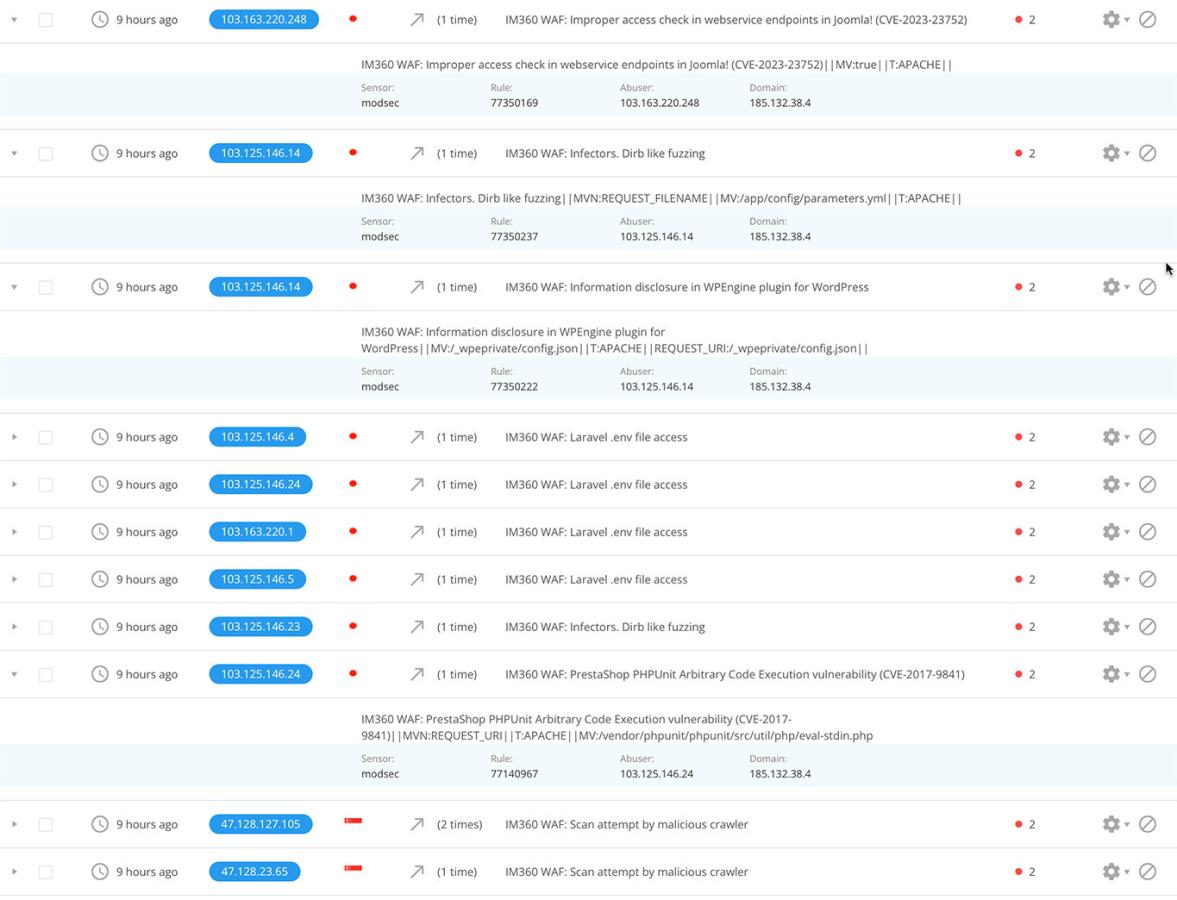This screenshot has height=900, width=1177.
Task: Expand details for 103.163.220.1 Laravel row
Action: click(x=14, y=532)
